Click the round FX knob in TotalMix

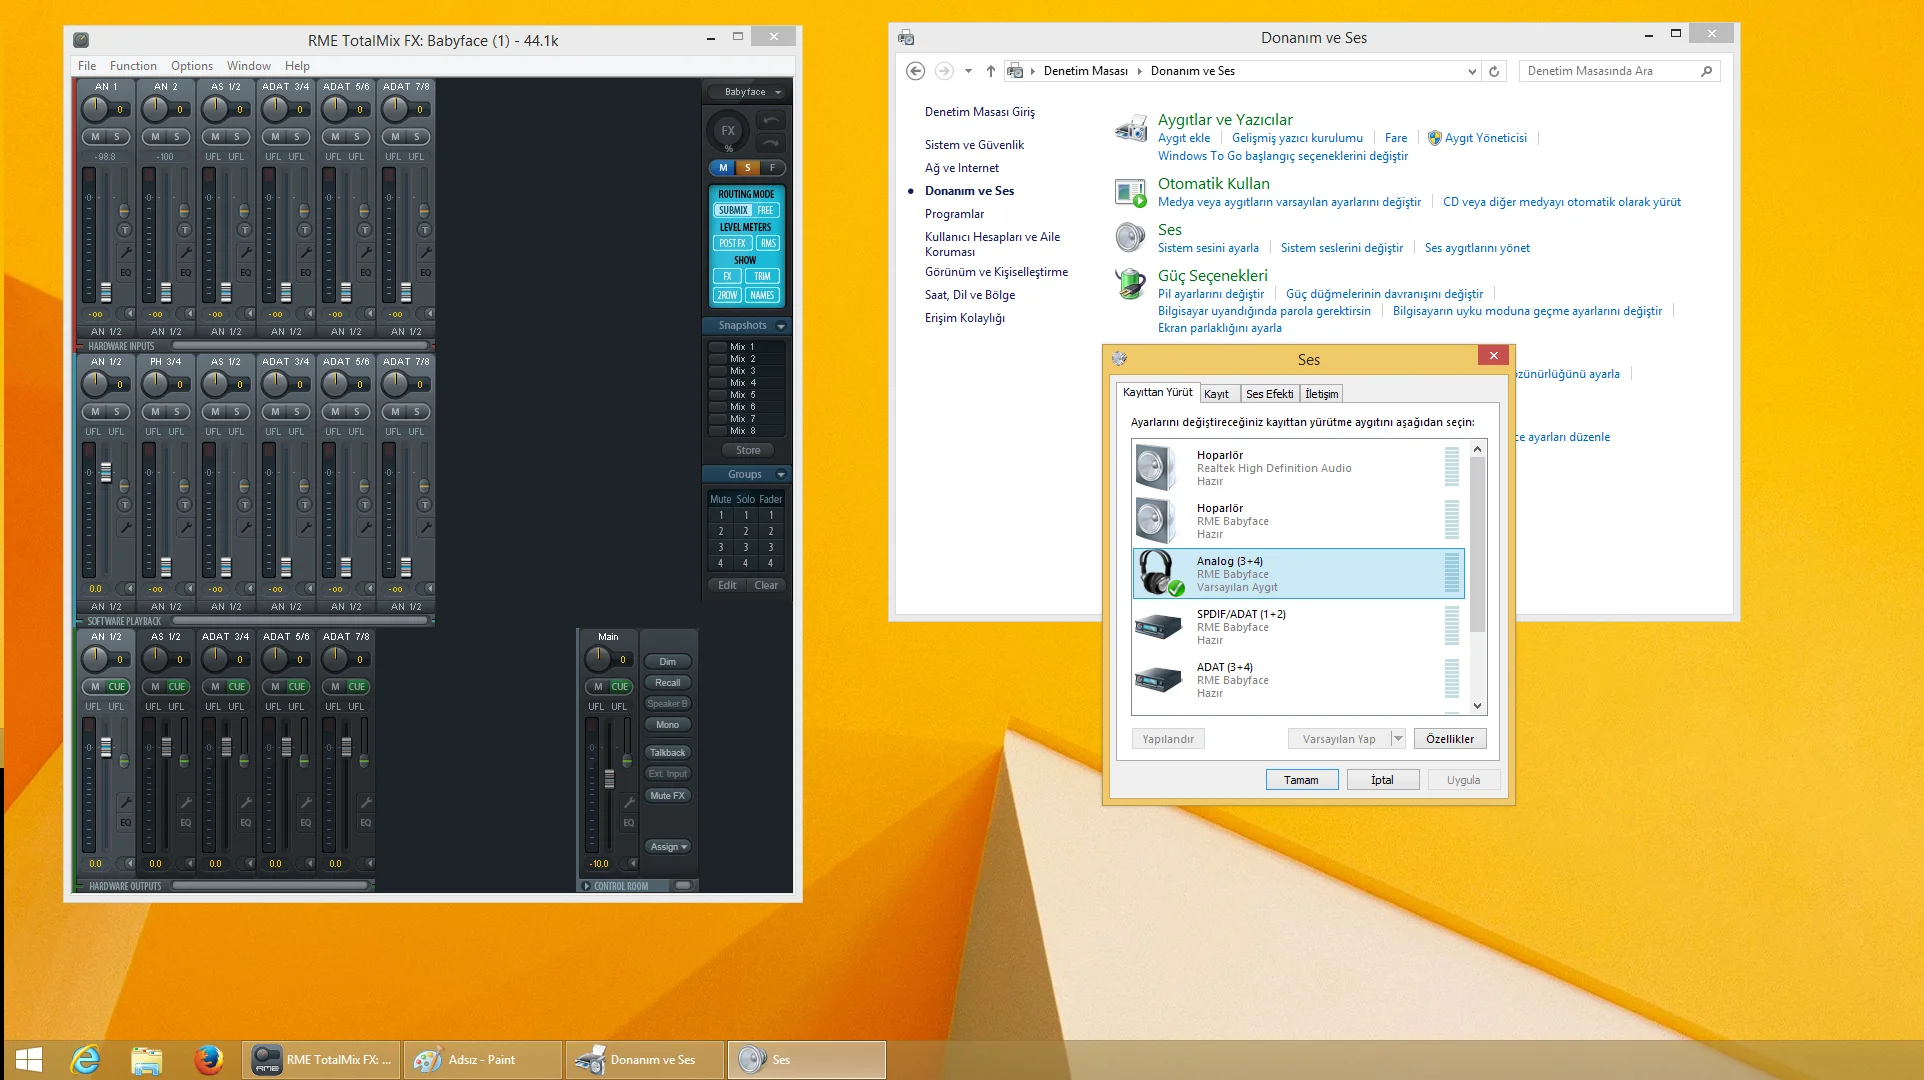point(728,131)
